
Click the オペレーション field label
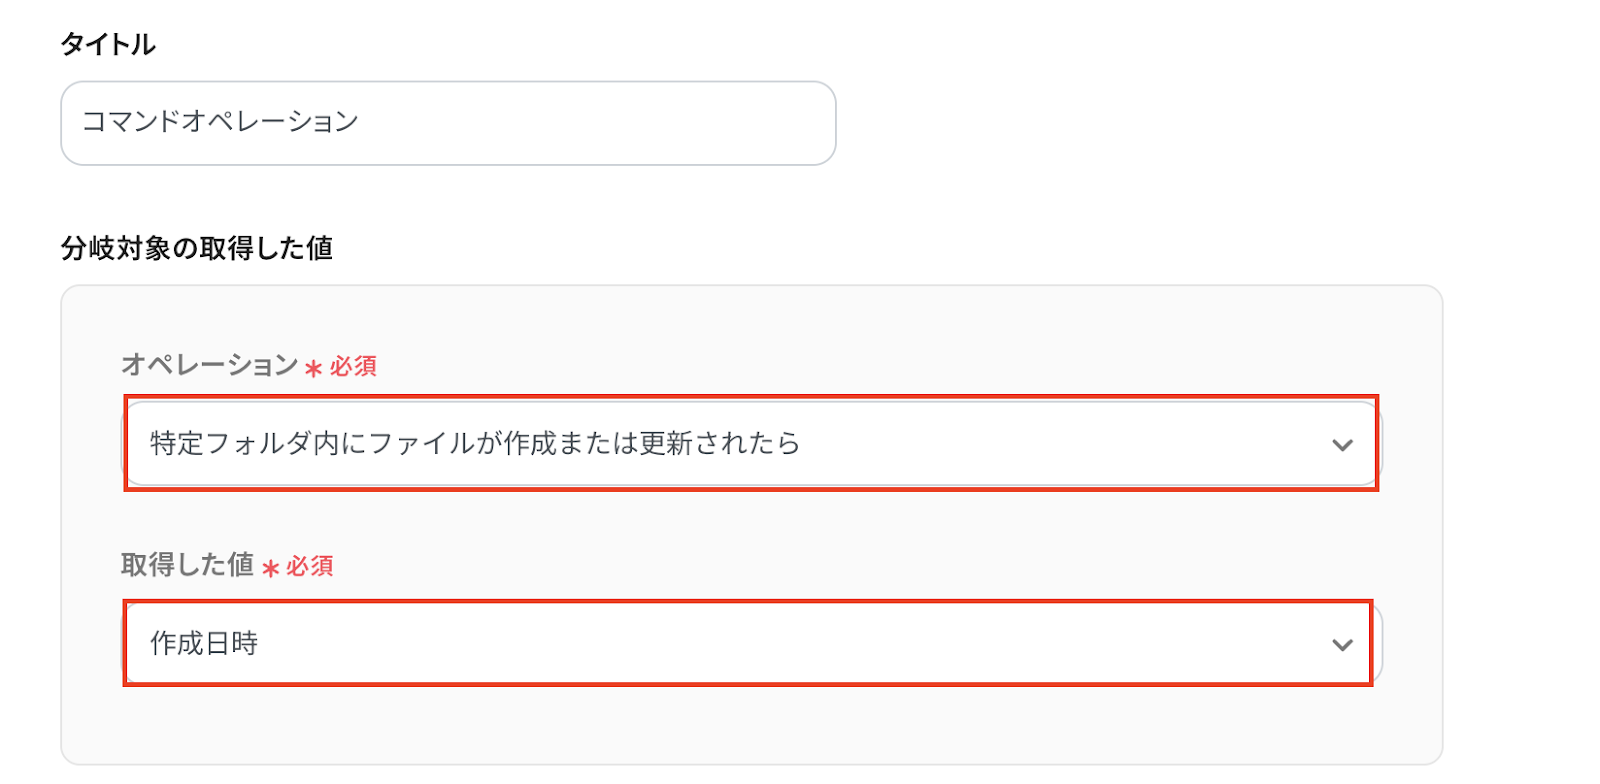210,365
